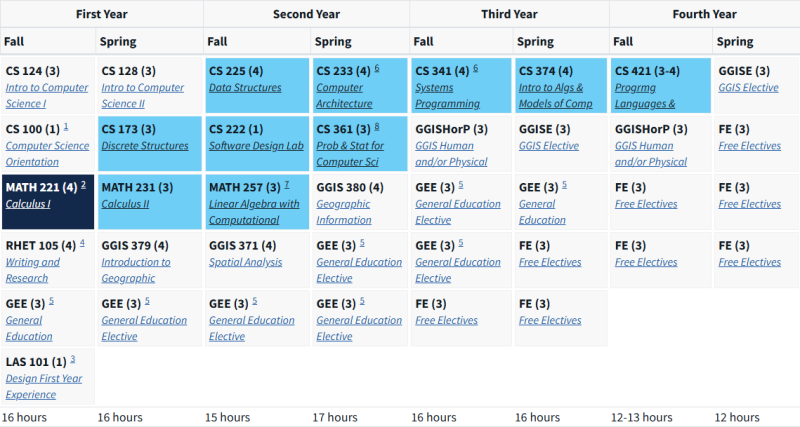Select the 12-13 hours total for Fourth Year Fall
The height and width of the screenshot is (427, 800).
pos(642,417)
